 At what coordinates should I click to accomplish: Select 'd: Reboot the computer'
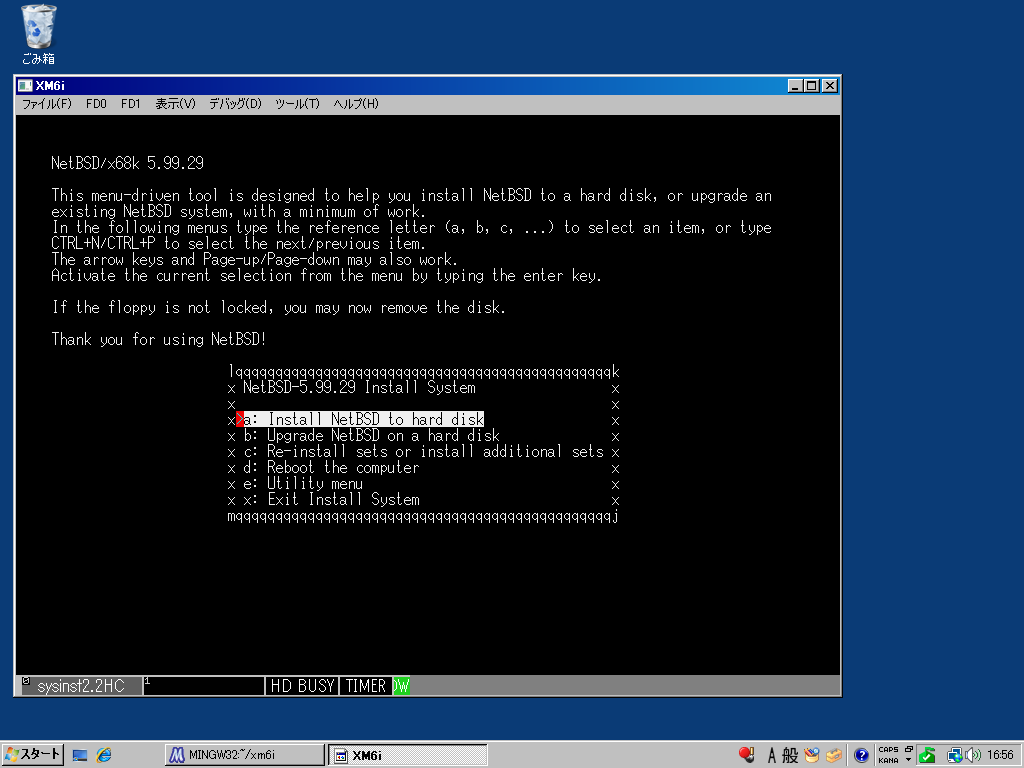pyautogui.click(x=331, y=468)
